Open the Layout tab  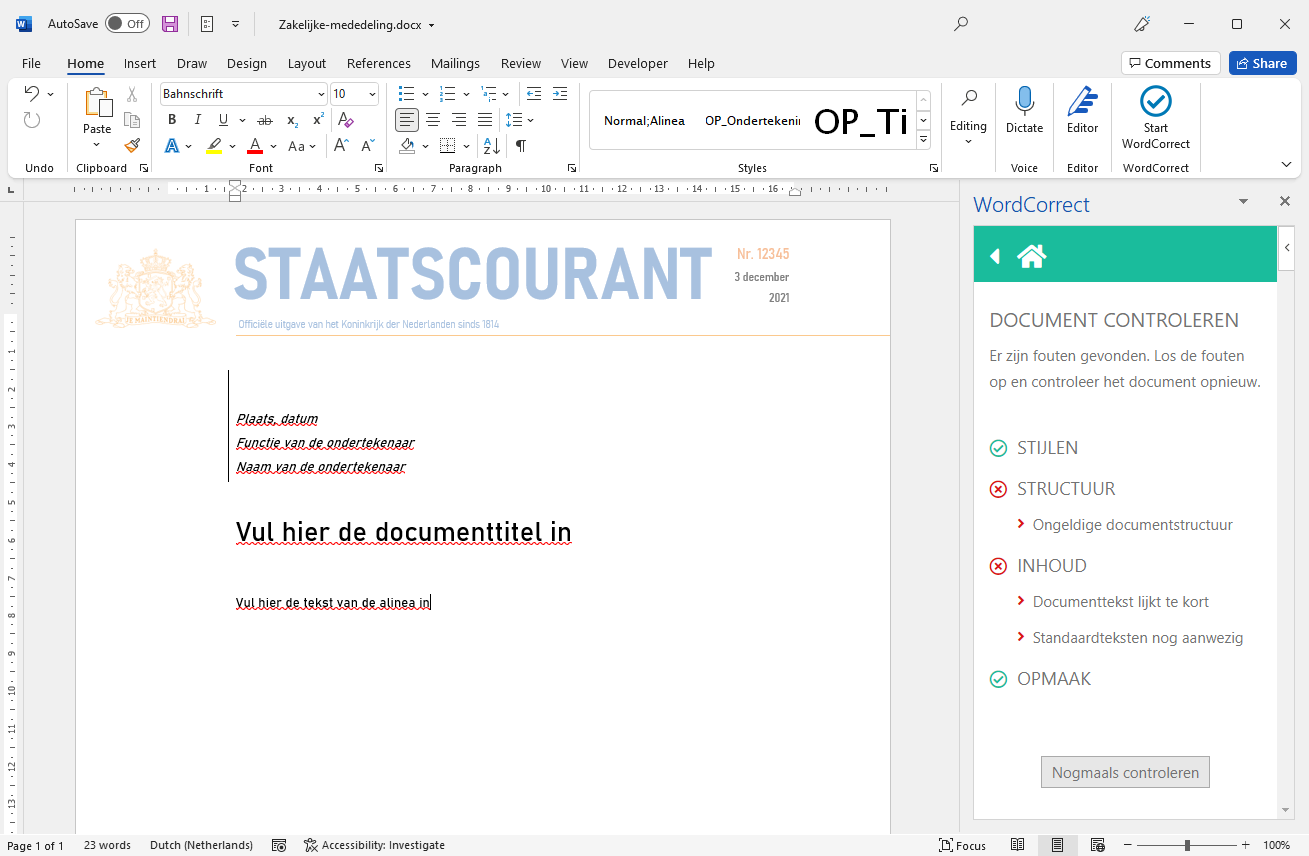(x=307, y=63)
